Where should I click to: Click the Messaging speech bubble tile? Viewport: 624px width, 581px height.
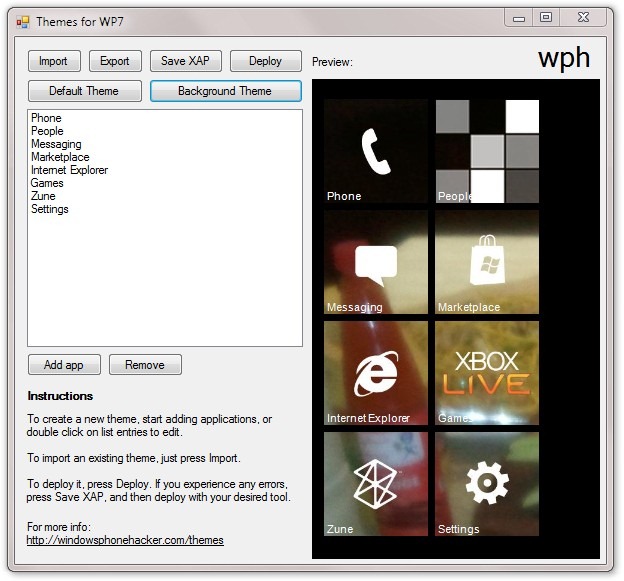[x=376, y=262]
